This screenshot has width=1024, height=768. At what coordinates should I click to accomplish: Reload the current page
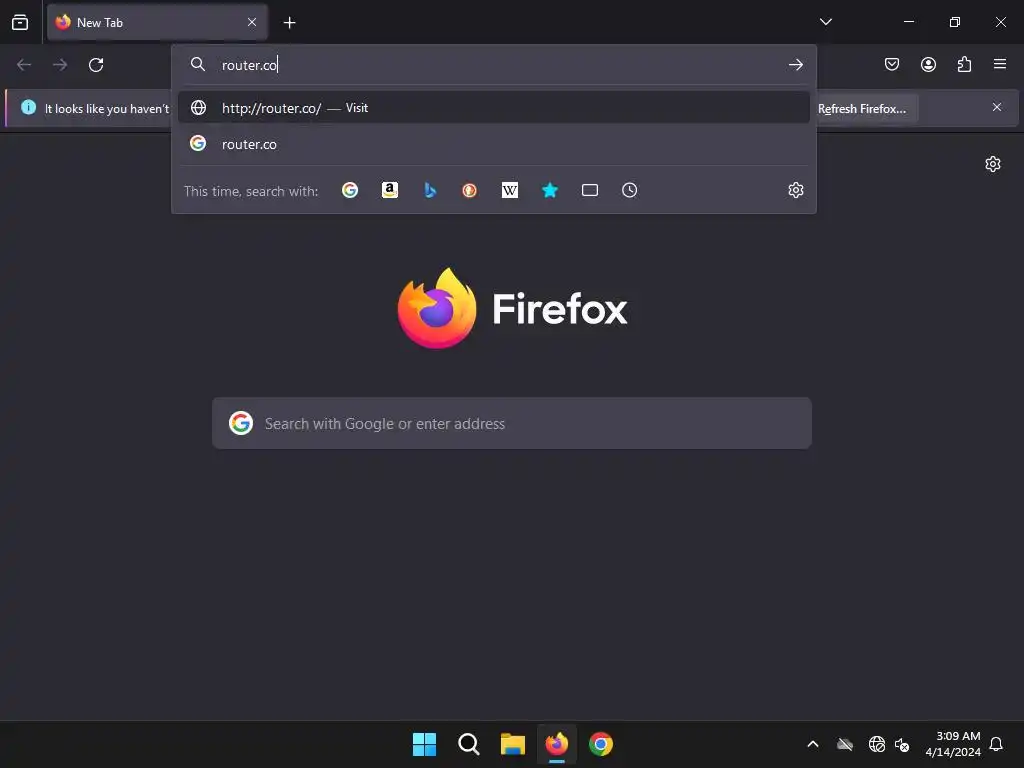(x=96, y=65)
